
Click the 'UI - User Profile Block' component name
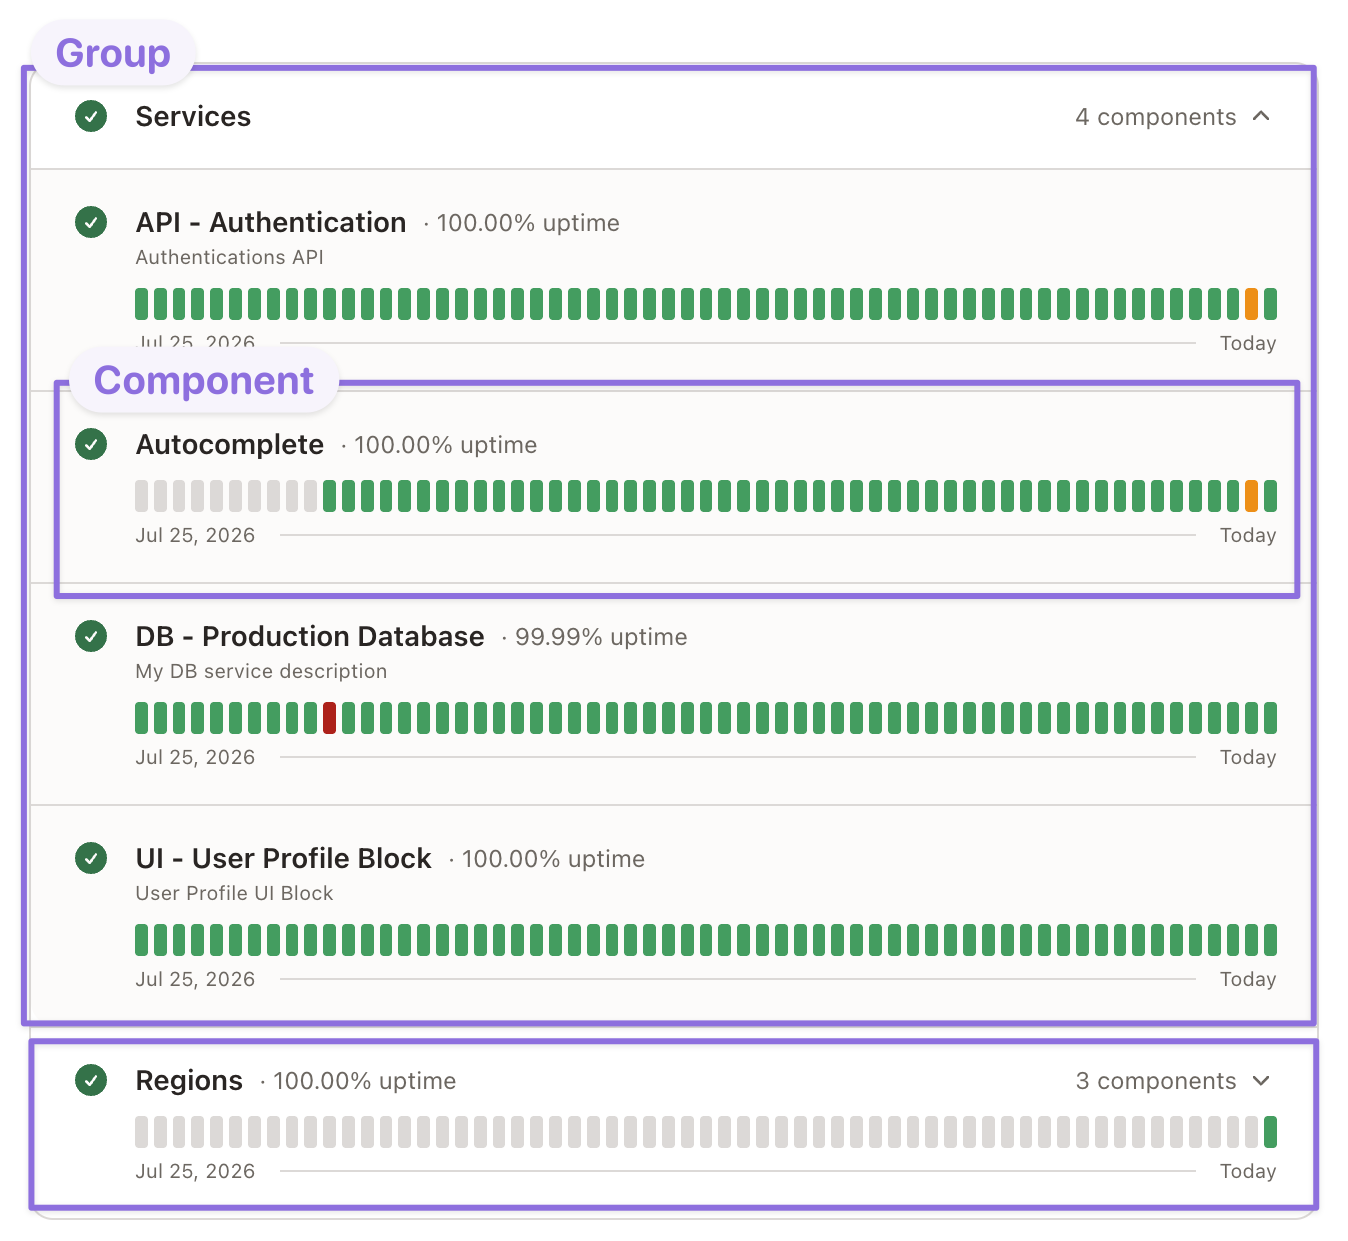[283, 859]
